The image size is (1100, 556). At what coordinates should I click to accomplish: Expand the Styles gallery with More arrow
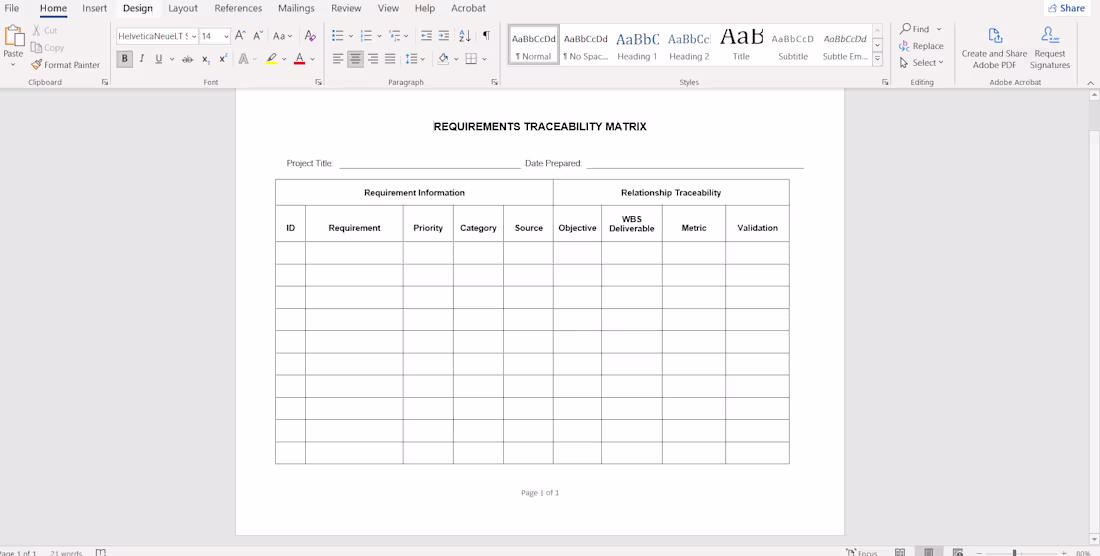877,60
